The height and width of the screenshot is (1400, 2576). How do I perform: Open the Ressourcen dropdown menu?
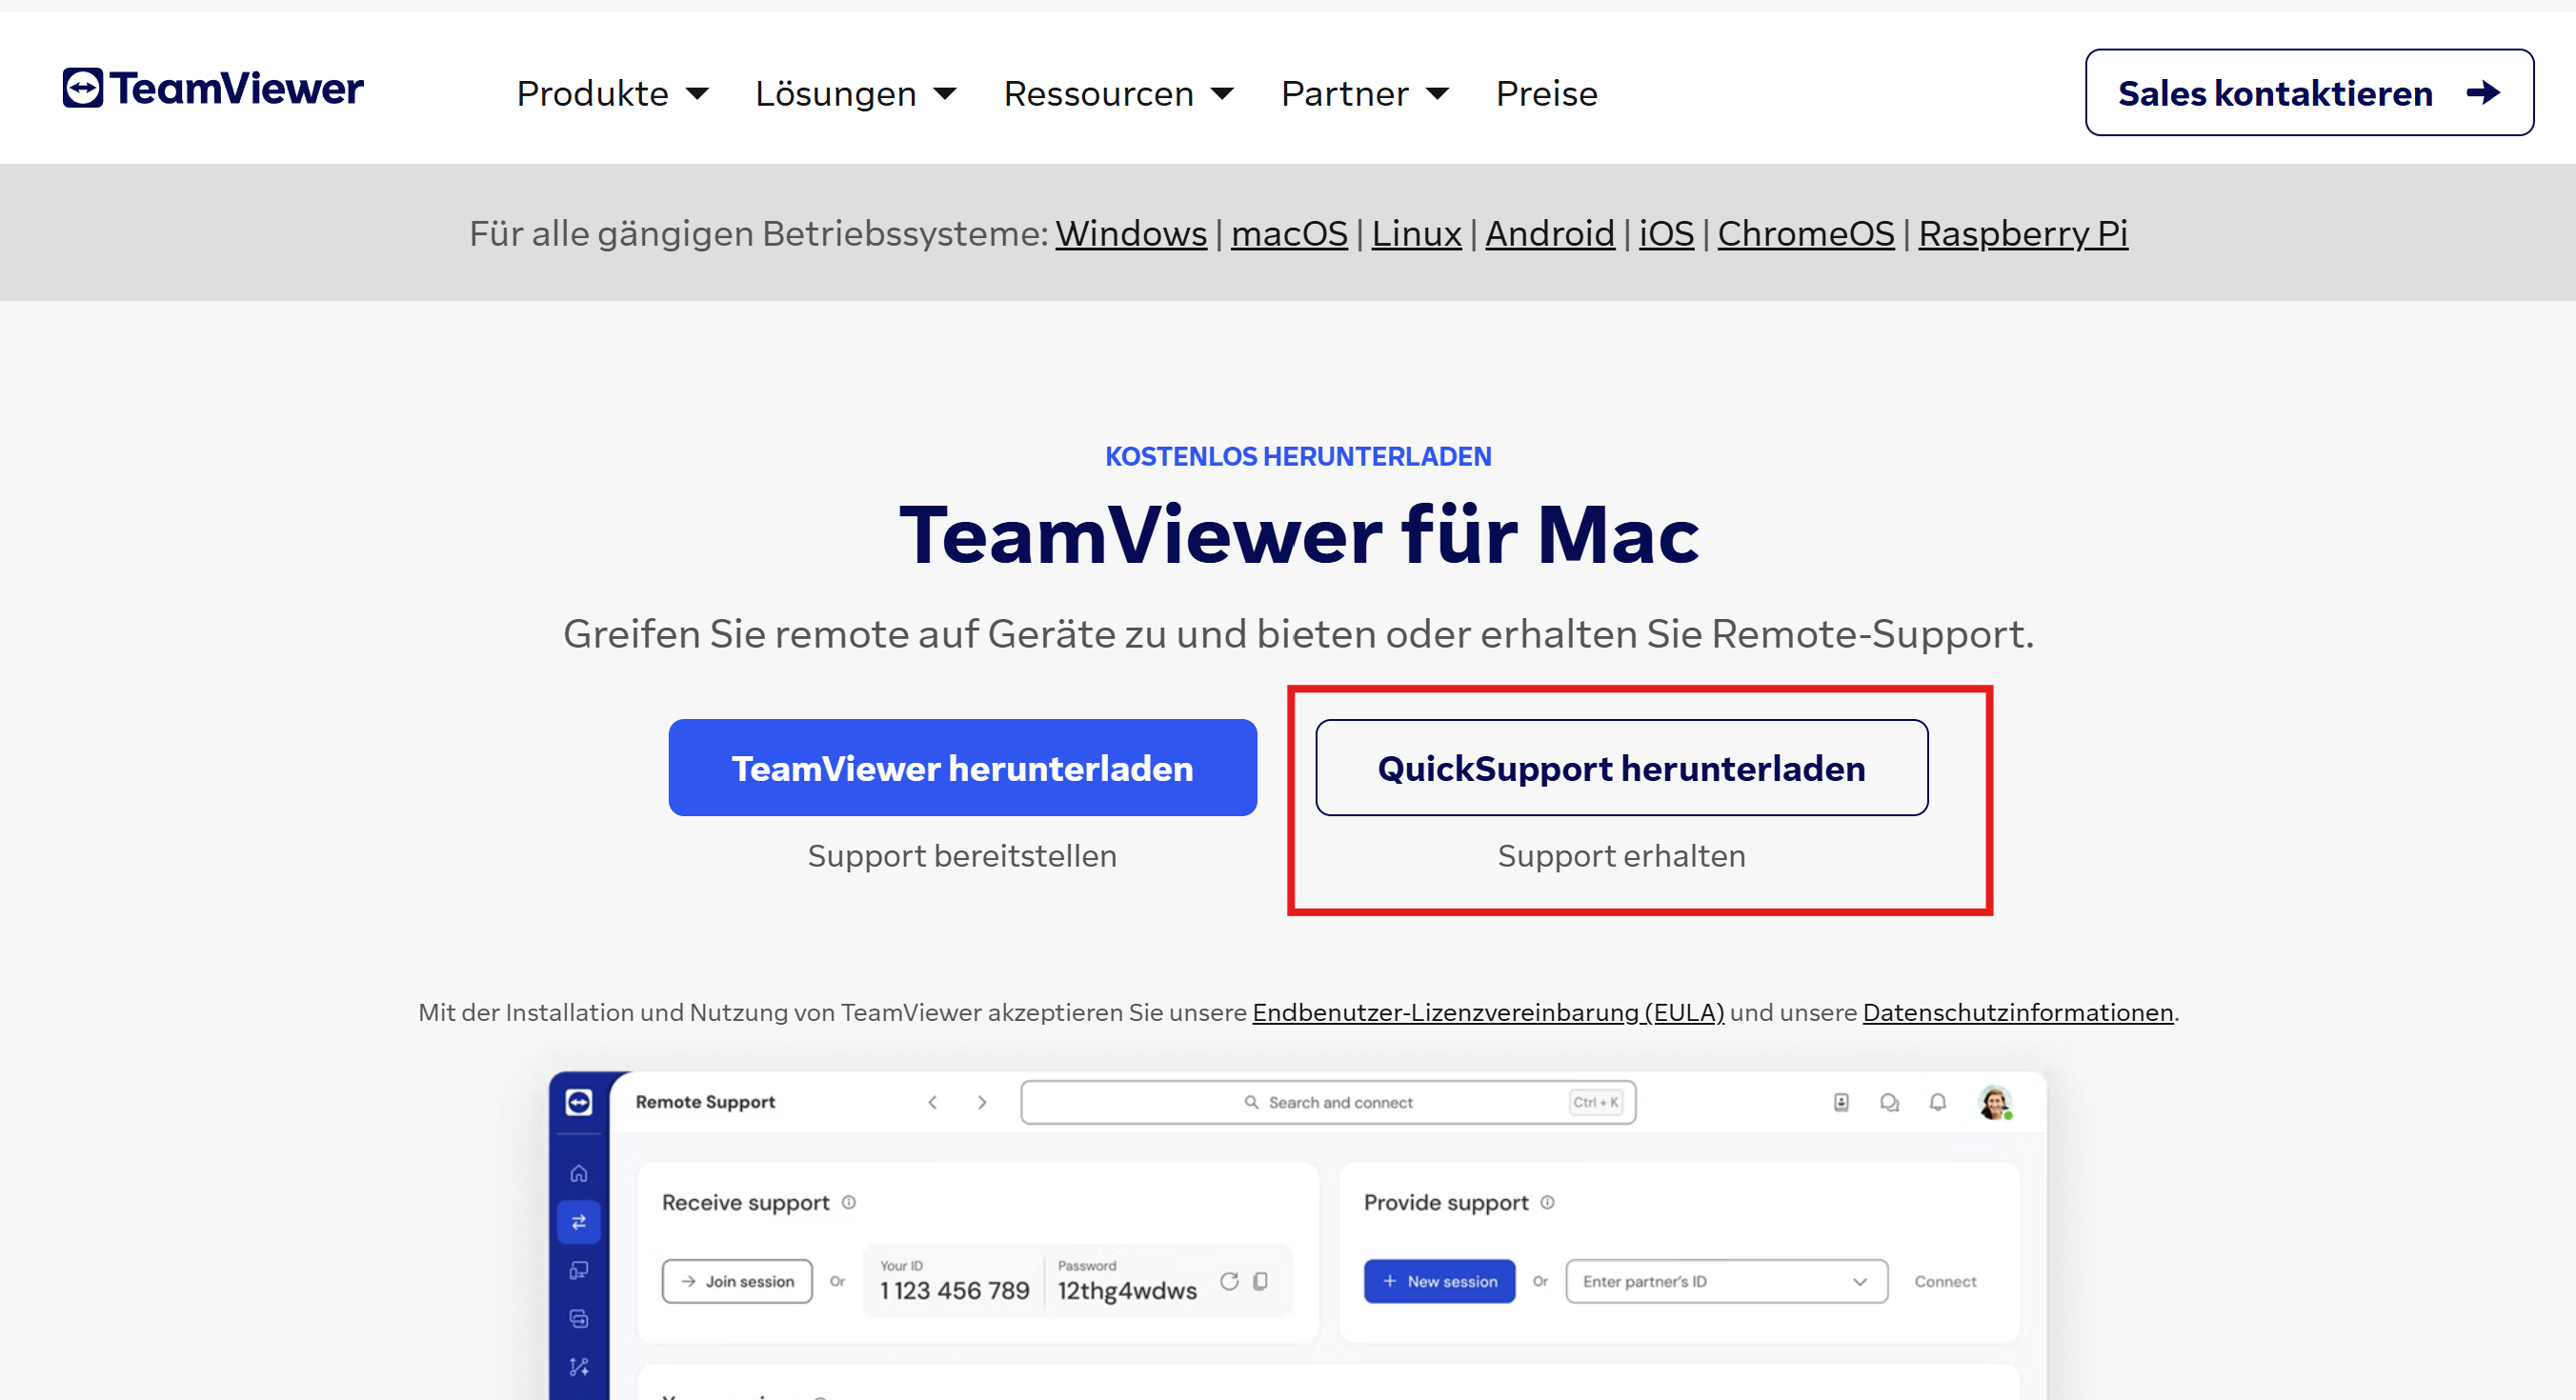[1118, 94]
